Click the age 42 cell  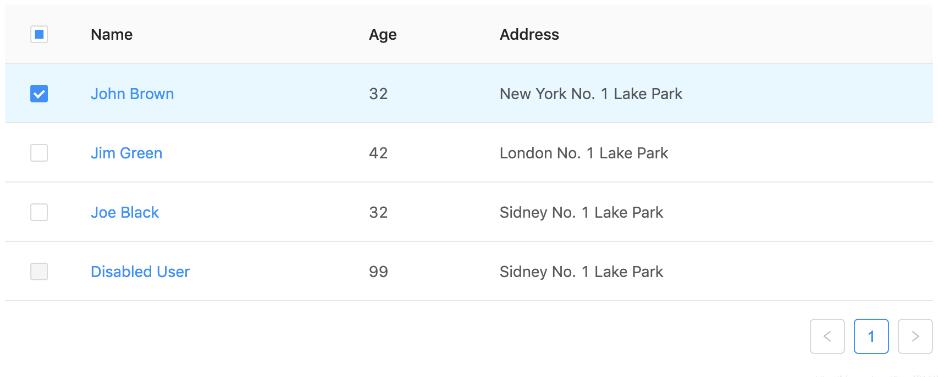[x=378, y=153]
